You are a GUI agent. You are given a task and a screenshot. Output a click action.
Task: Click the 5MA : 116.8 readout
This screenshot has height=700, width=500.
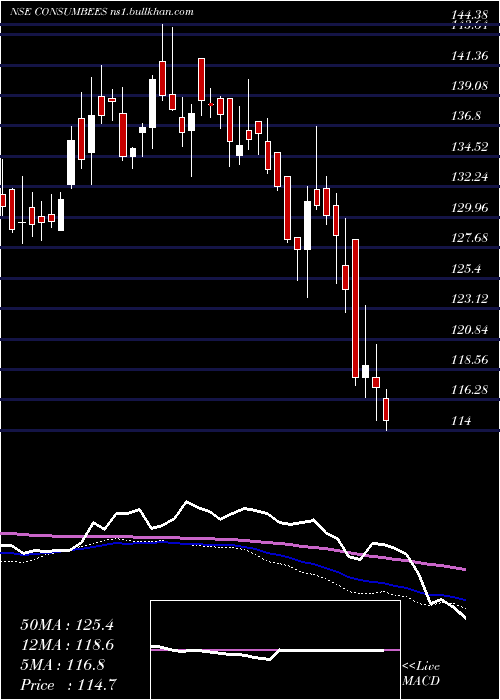point(62,665)
